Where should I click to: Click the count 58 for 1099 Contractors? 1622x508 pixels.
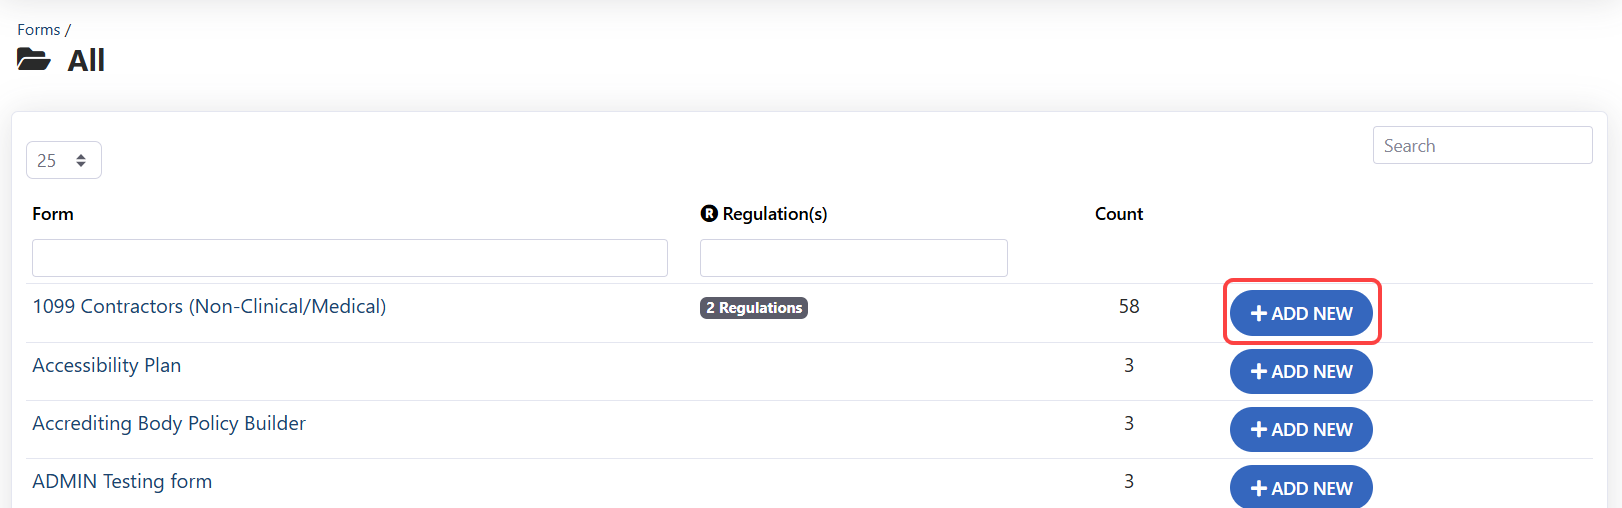1128,306
